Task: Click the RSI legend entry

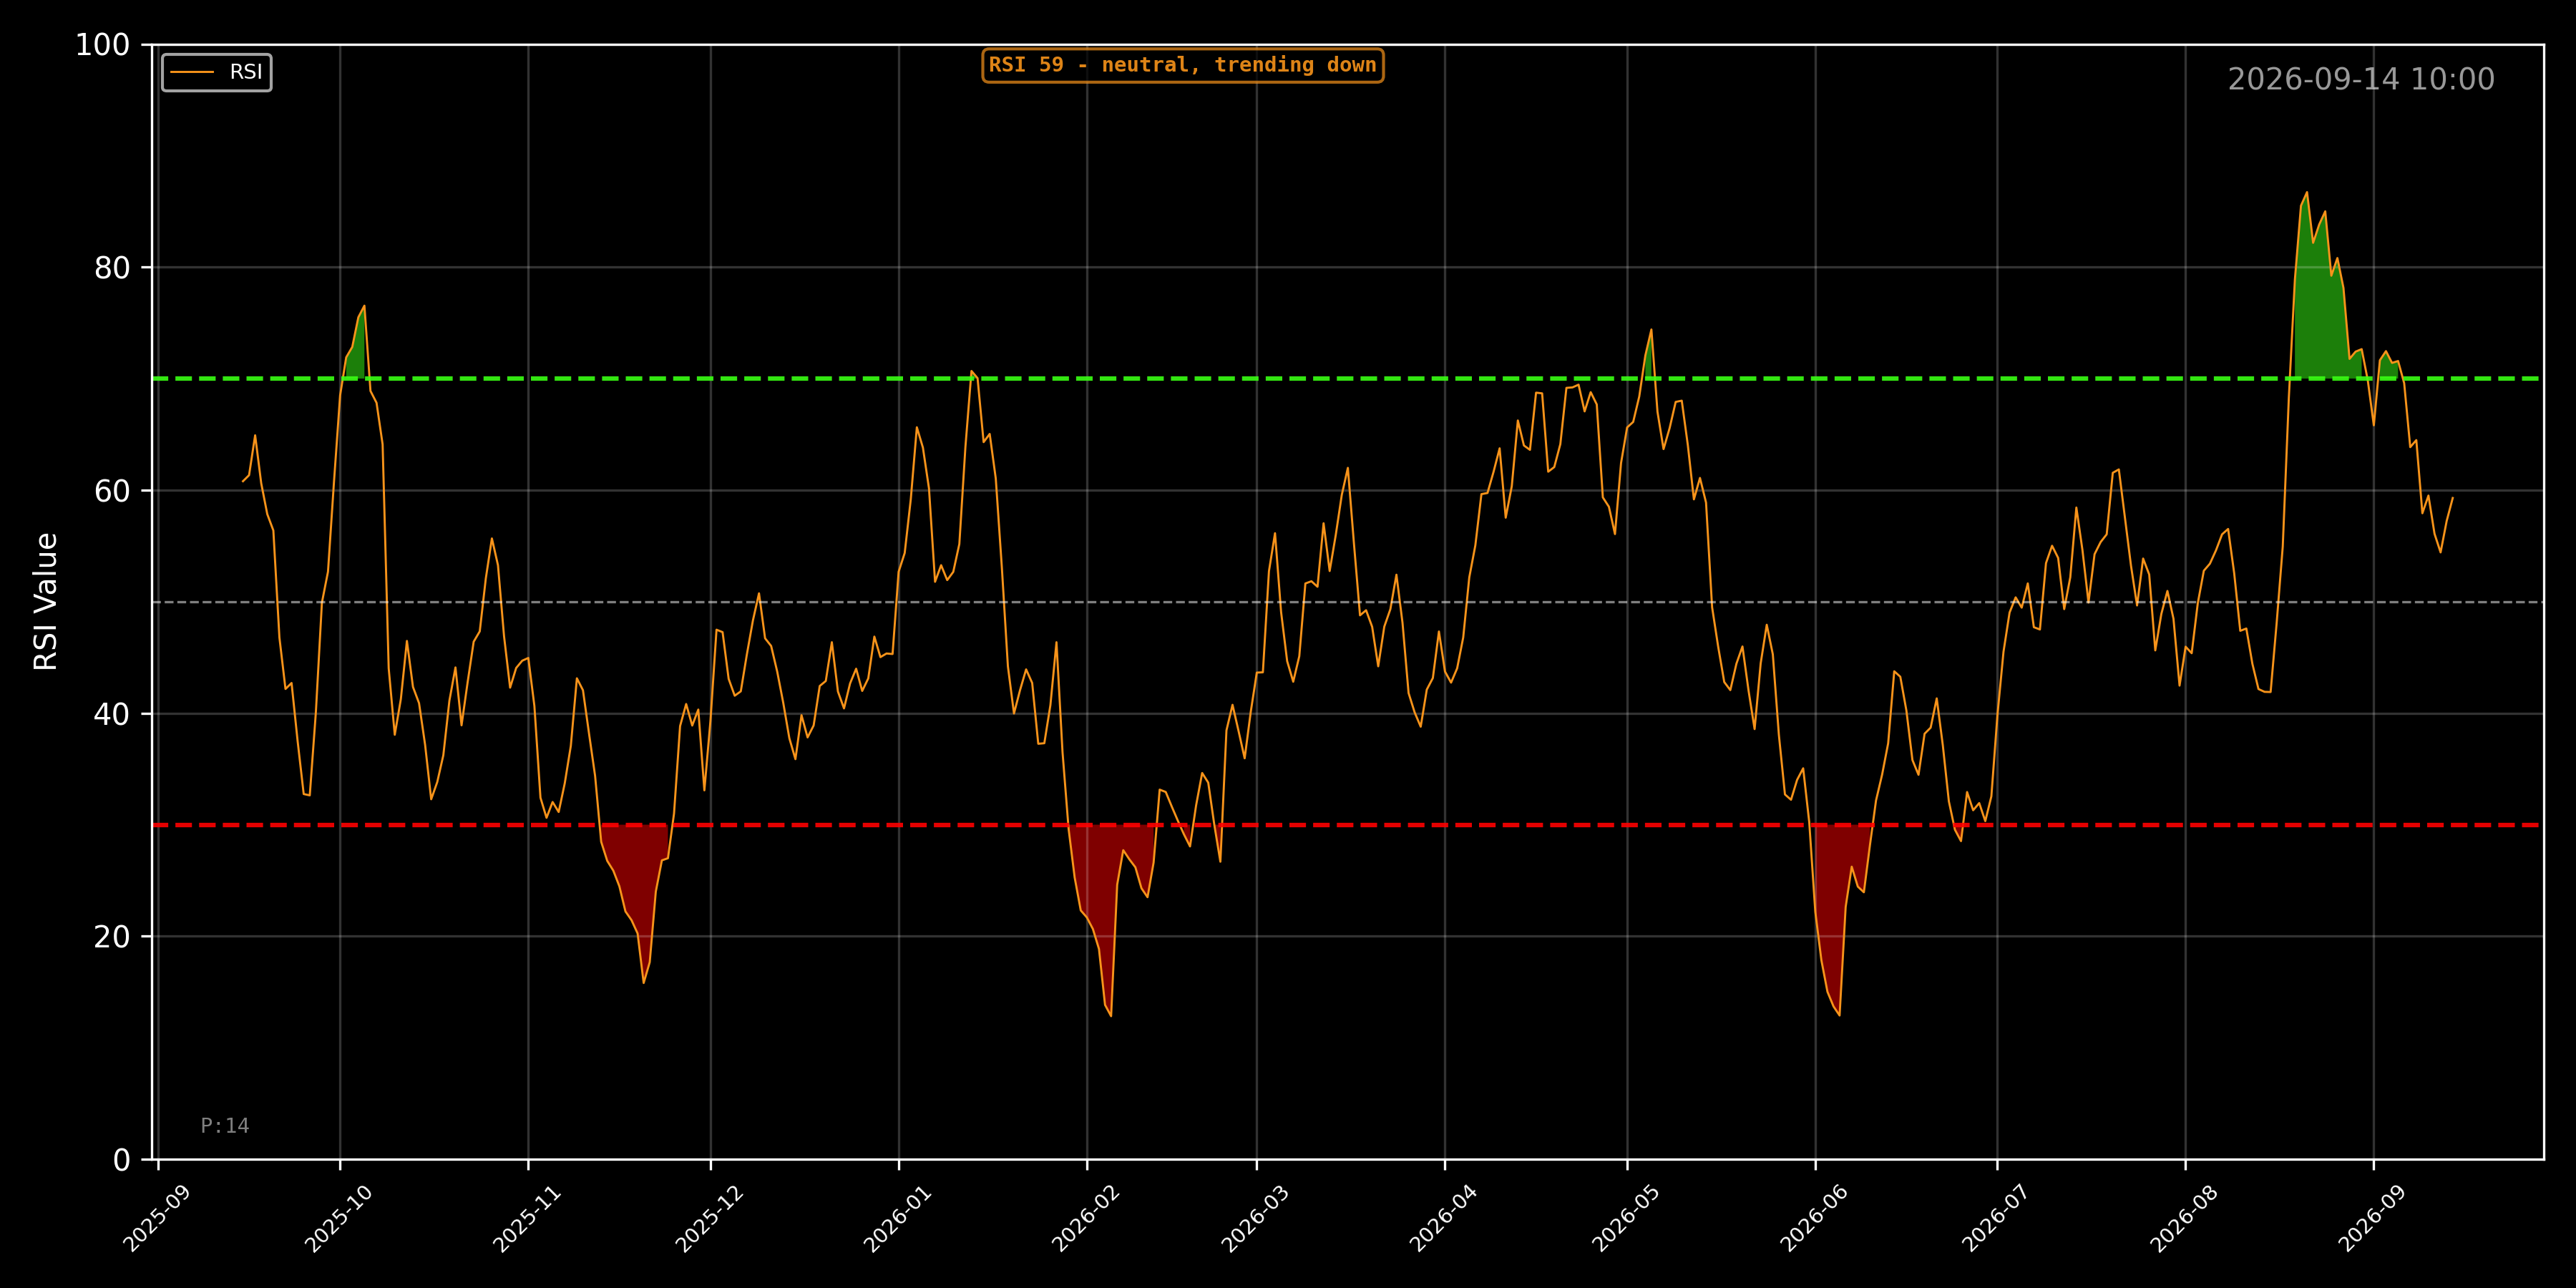Action: 217,72
